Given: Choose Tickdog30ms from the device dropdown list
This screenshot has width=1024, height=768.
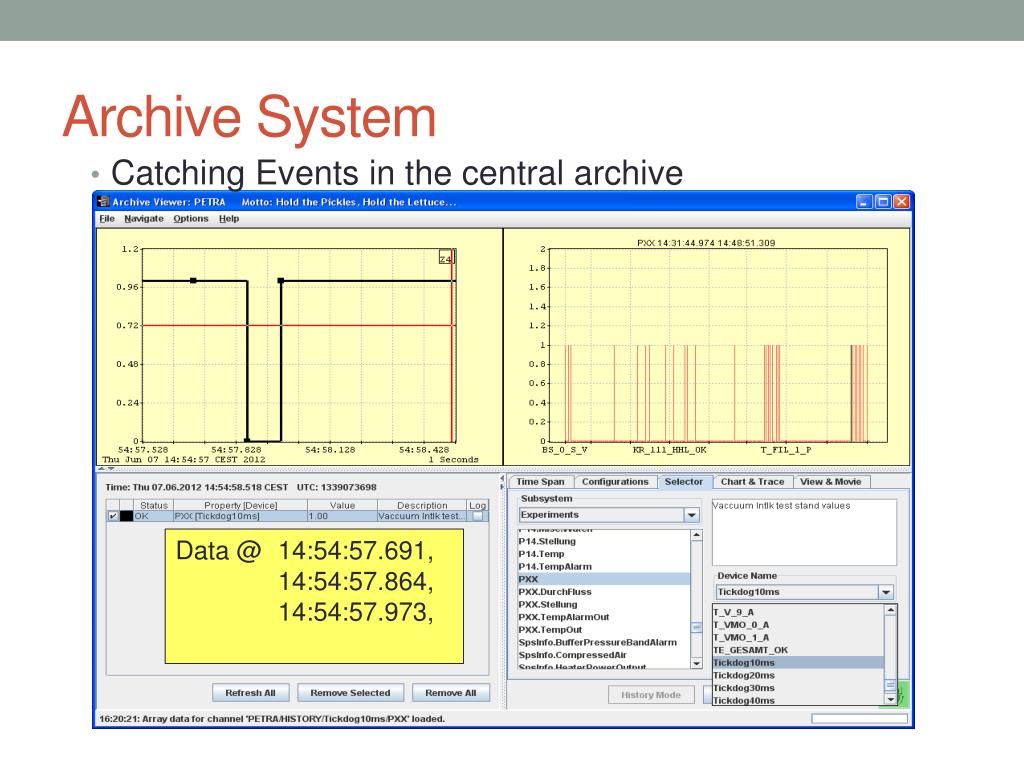Looking at the screenshot, I should click(798, 688).
